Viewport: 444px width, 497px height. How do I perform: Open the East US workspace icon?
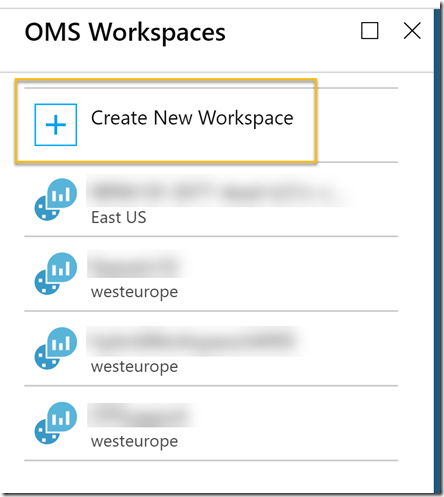(56, 199)
